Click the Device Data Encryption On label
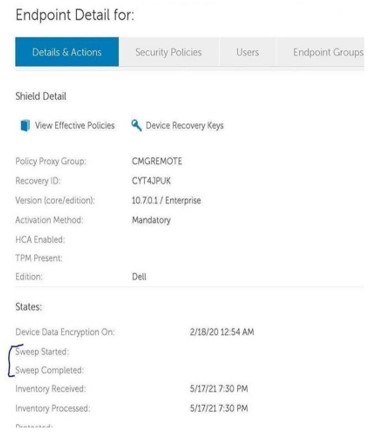370x436 pixels. click(x=65, y=332)
